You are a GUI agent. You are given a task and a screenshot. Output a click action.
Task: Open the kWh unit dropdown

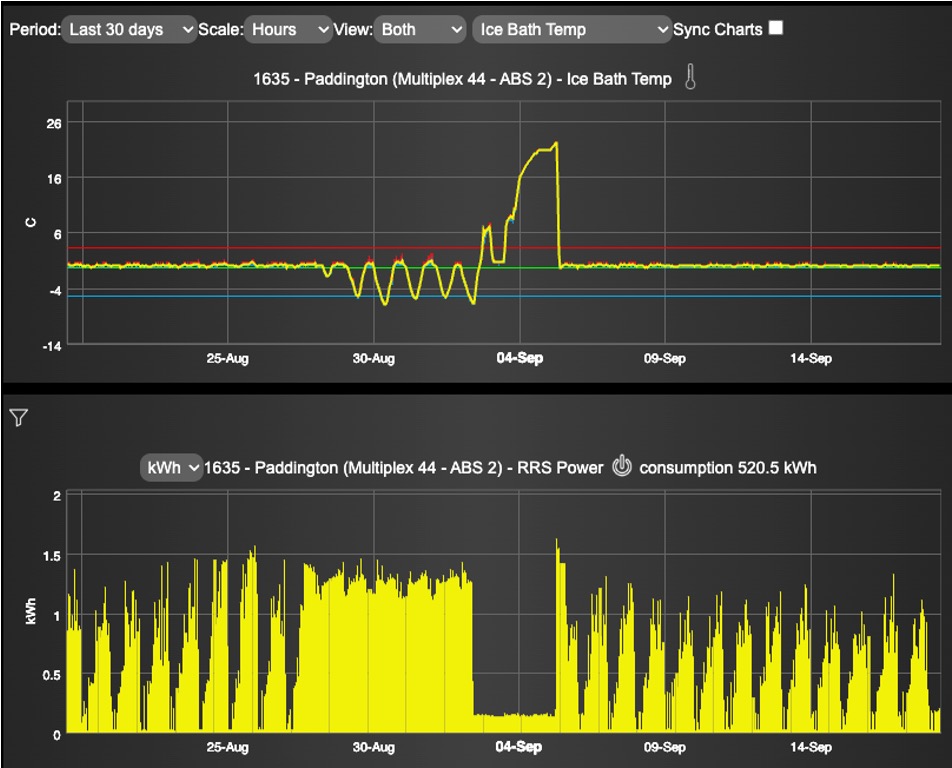pos(171,468)
